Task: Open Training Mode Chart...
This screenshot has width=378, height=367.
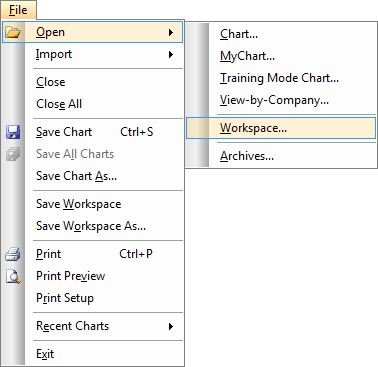Action: [x=281, y=78]
